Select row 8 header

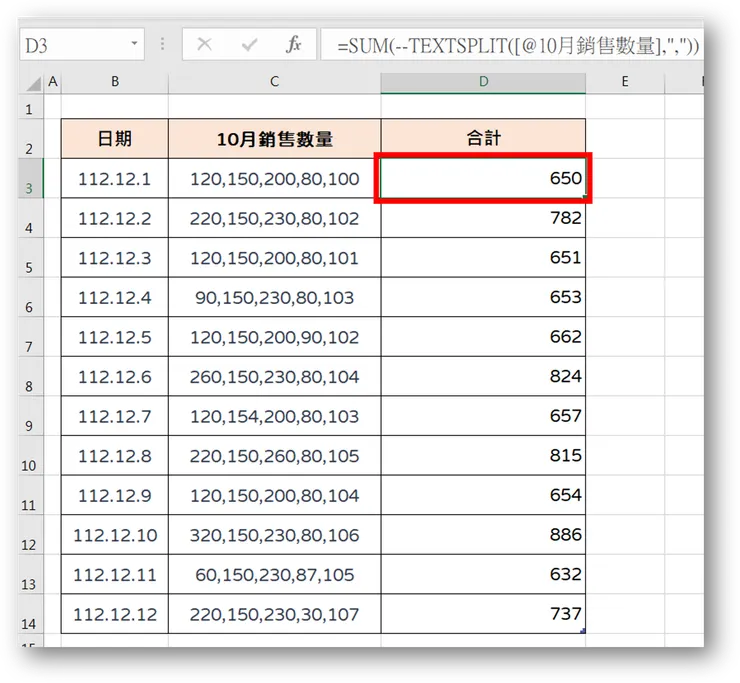tap(29, 377)
